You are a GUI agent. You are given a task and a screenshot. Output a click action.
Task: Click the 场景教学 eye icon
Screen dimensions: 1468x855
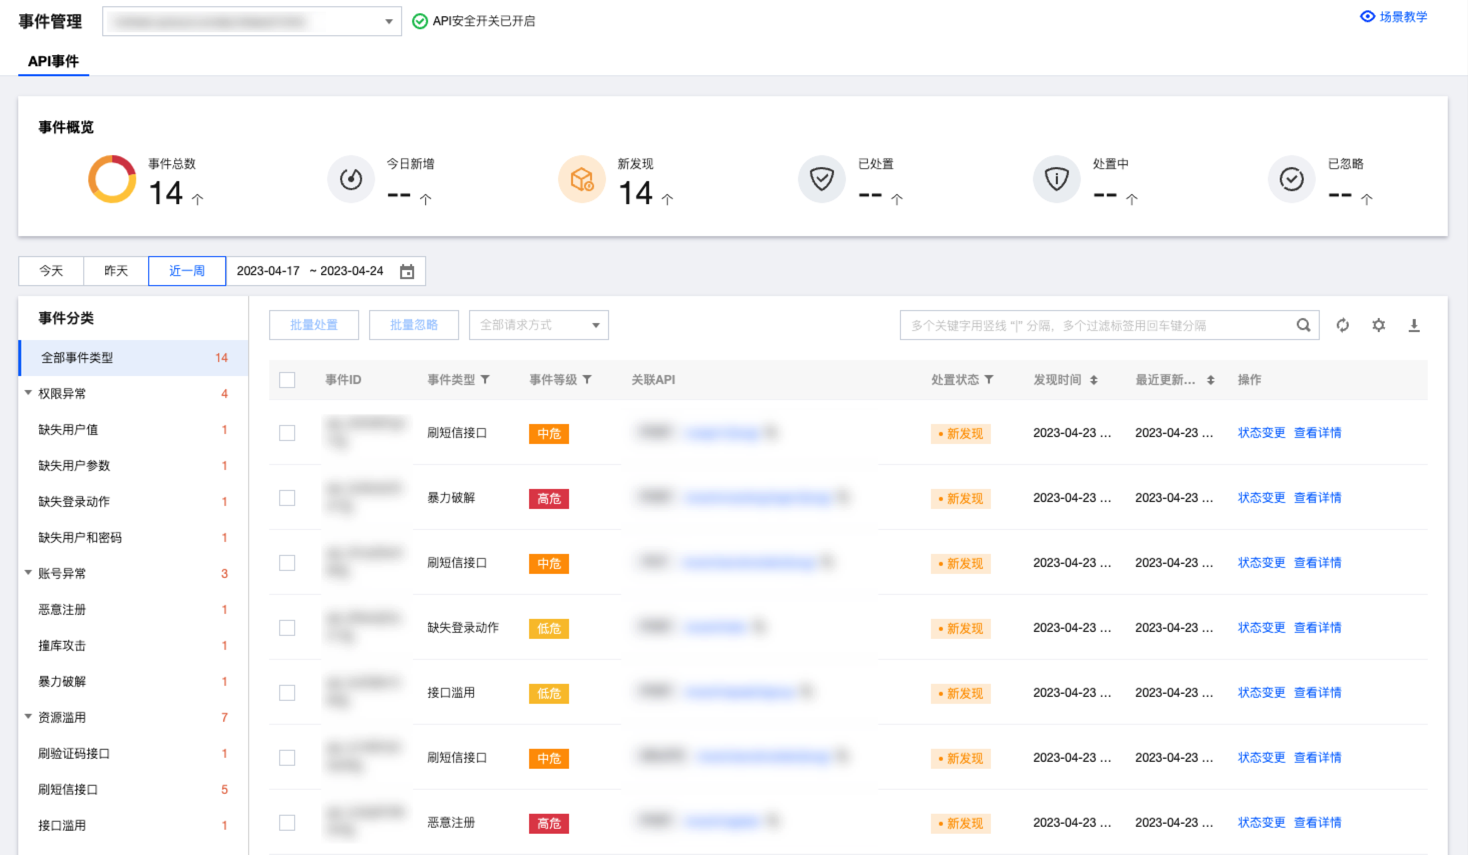(1367, 17)
